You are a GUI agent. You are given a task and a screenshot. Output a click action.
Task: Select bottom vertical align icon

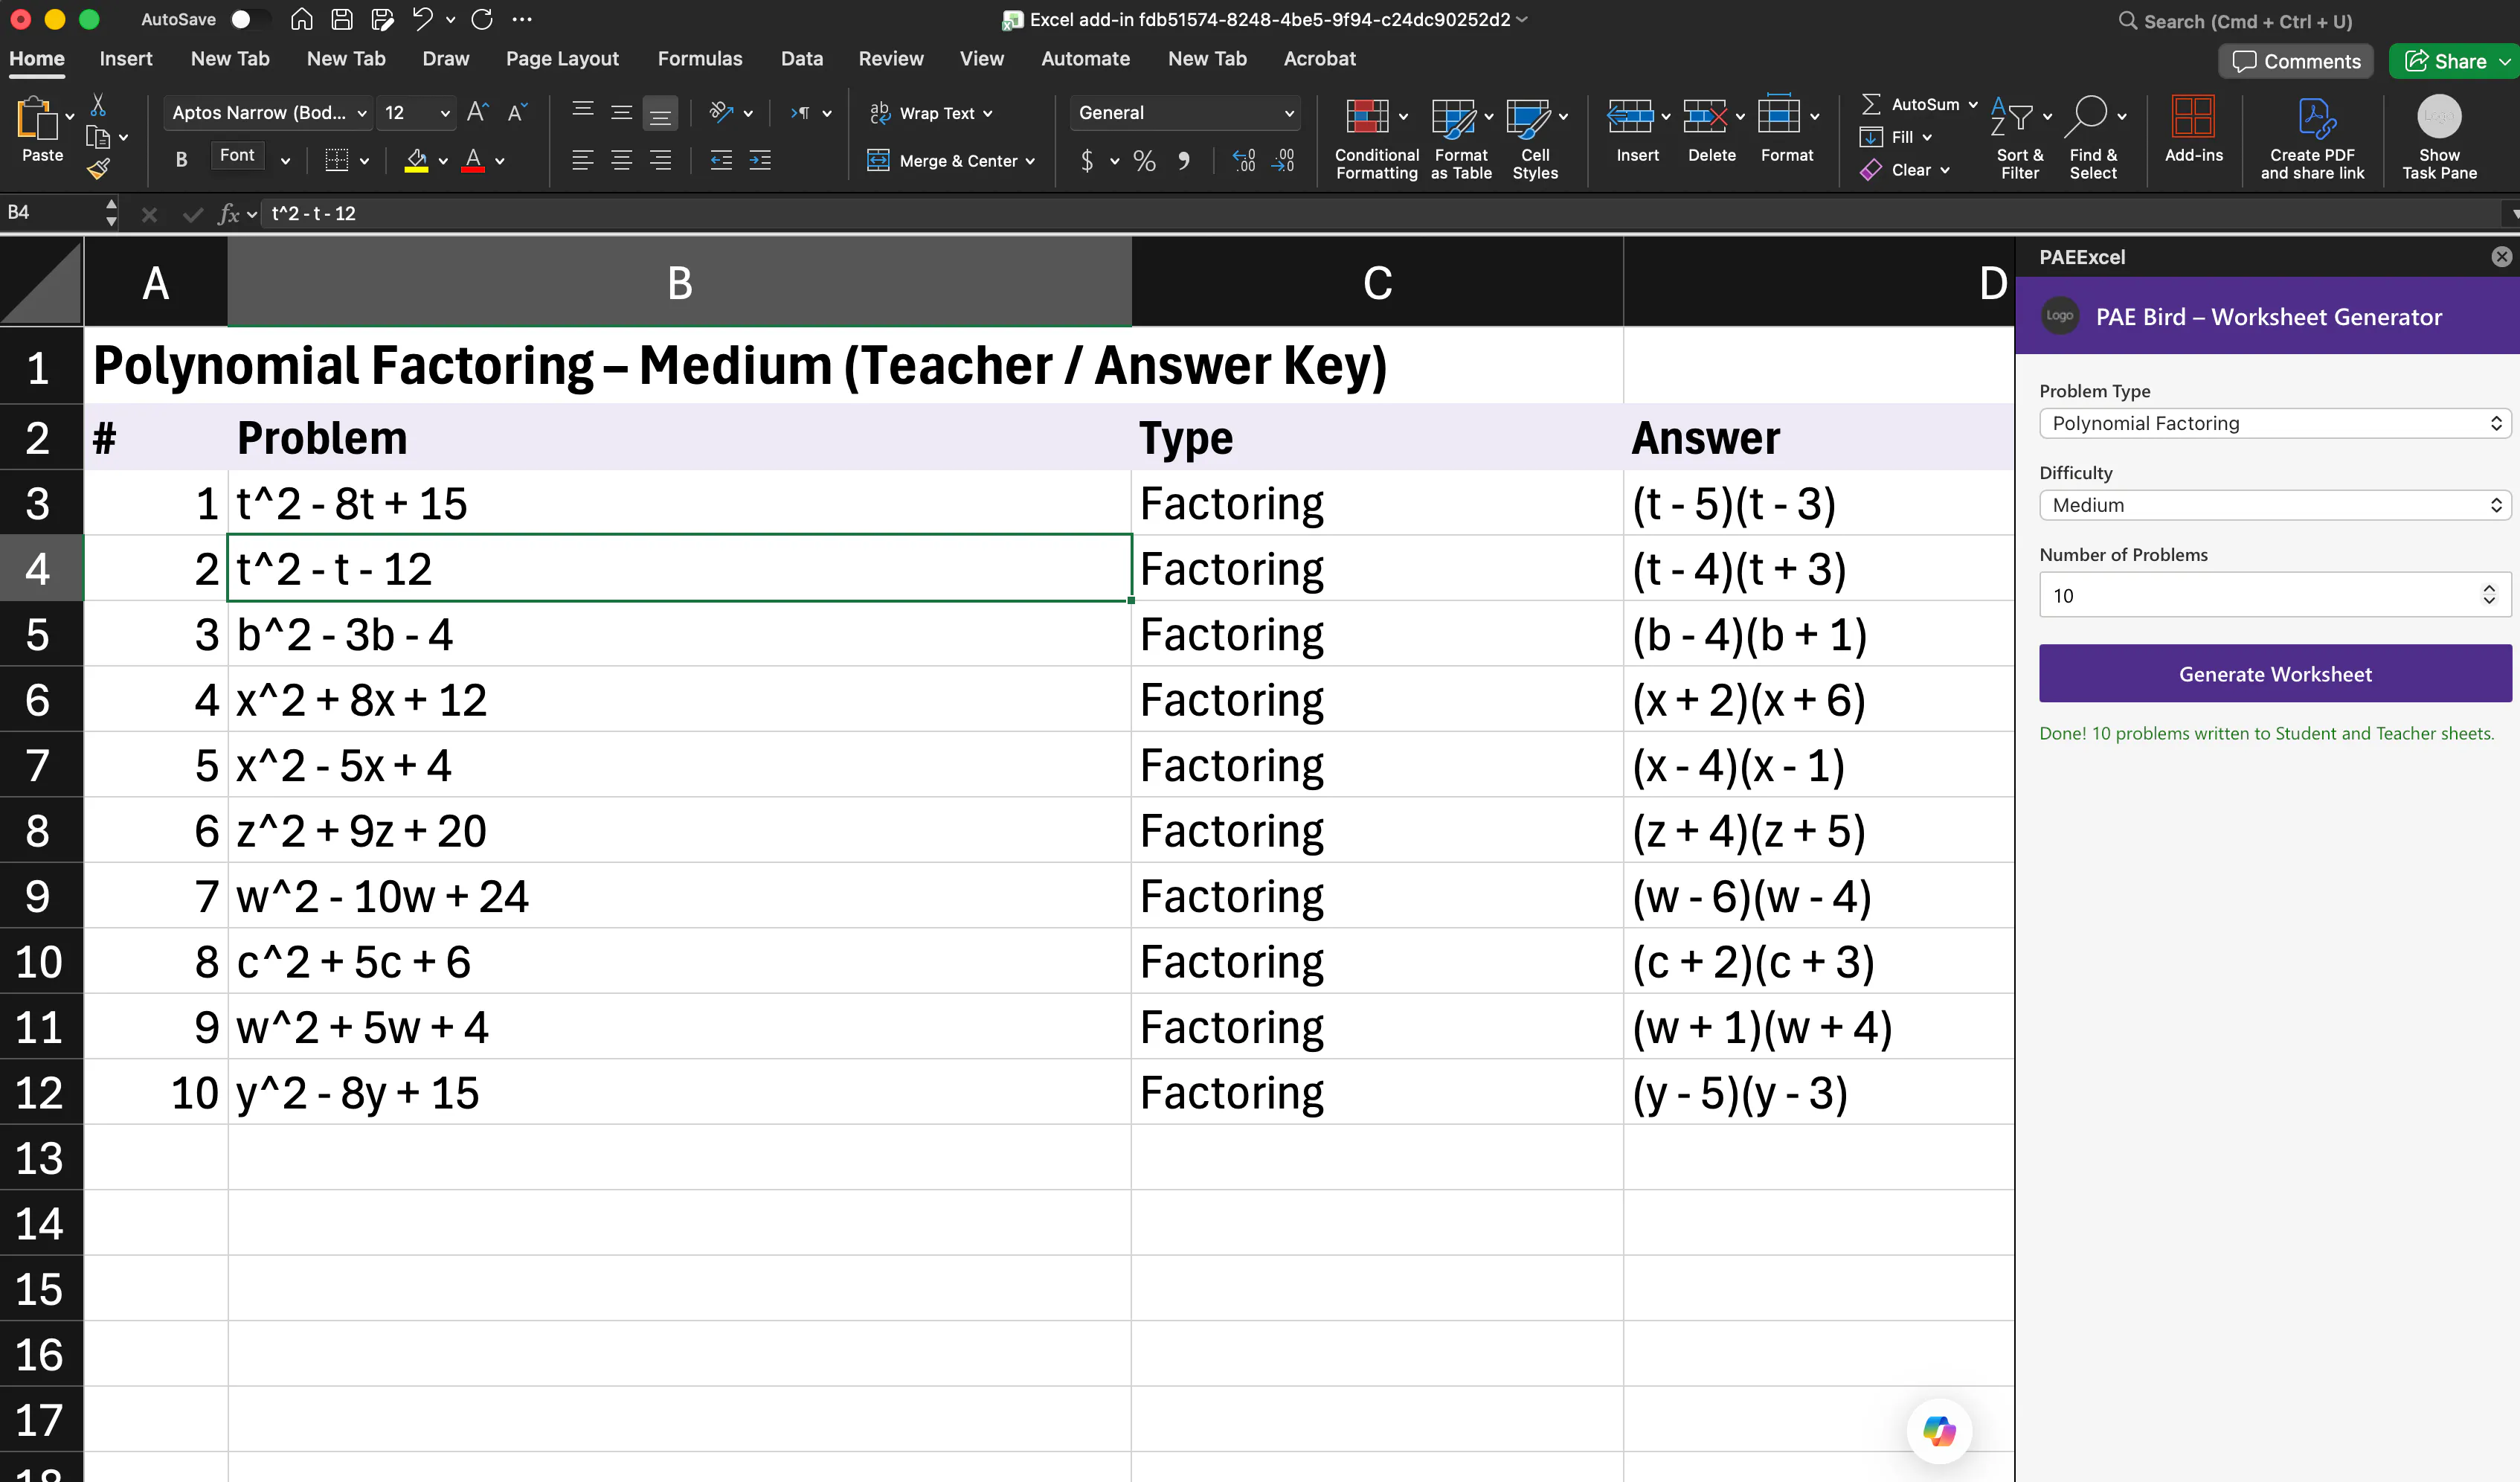pos(660,113)
